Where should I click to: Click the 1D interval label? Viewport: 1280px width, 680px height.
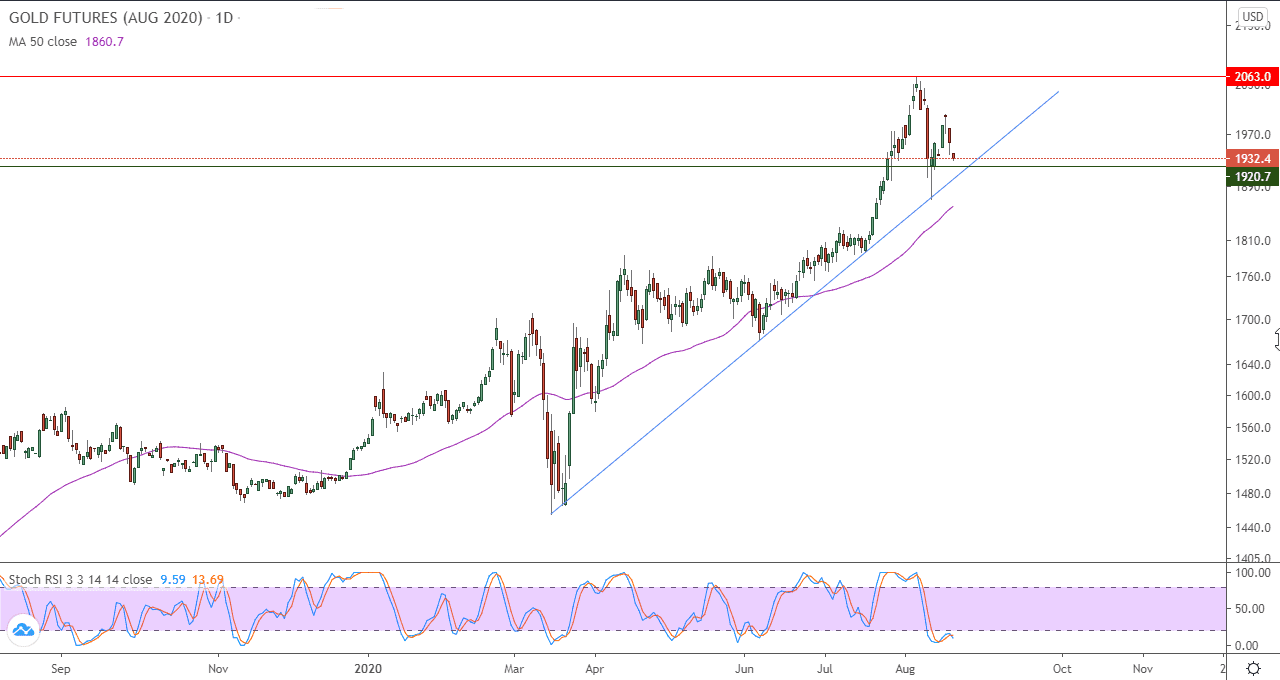click(224, 19)
